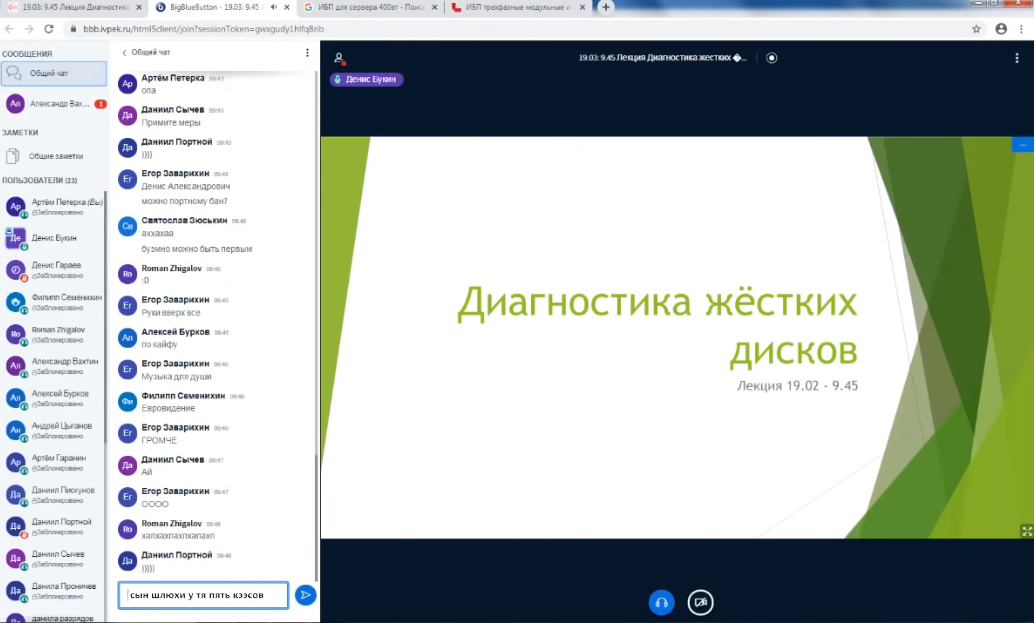Send the typed chat message with paper-plane icon
Image resolution: width=1035 pixels, height=623 pixels.
(305, 594)
